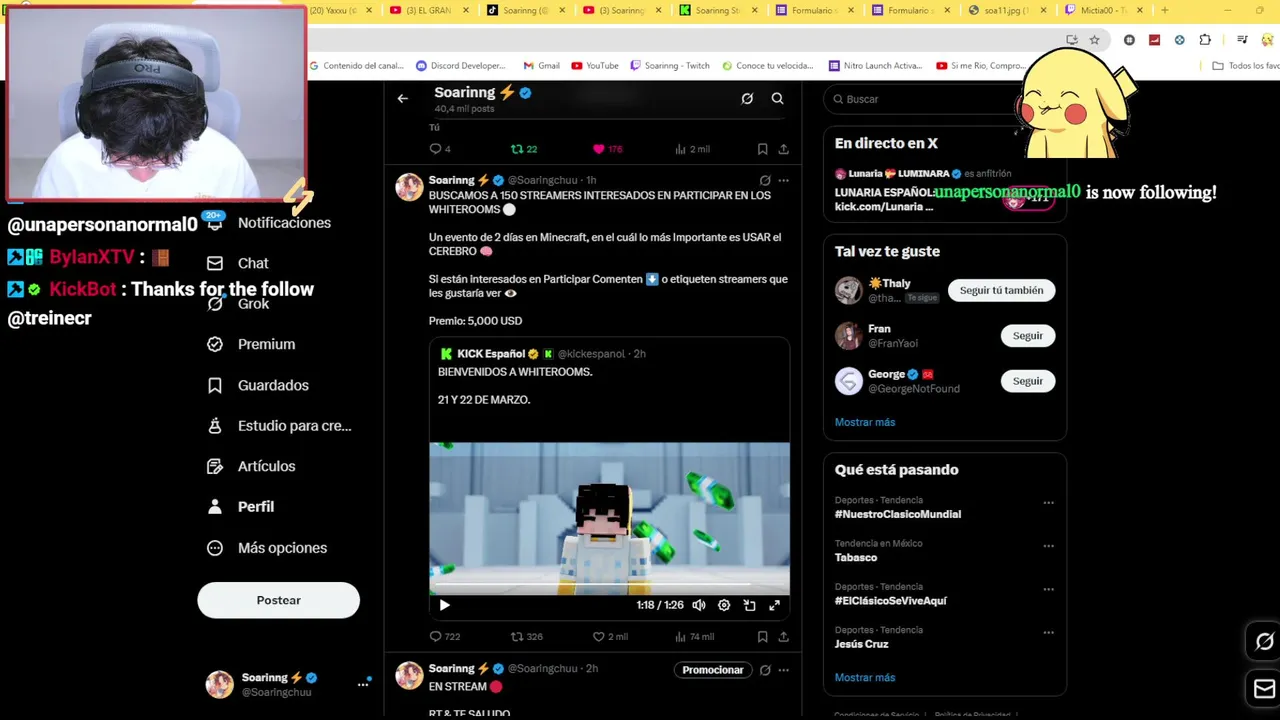Enable picture-in-picture on the video

[749, 605]
